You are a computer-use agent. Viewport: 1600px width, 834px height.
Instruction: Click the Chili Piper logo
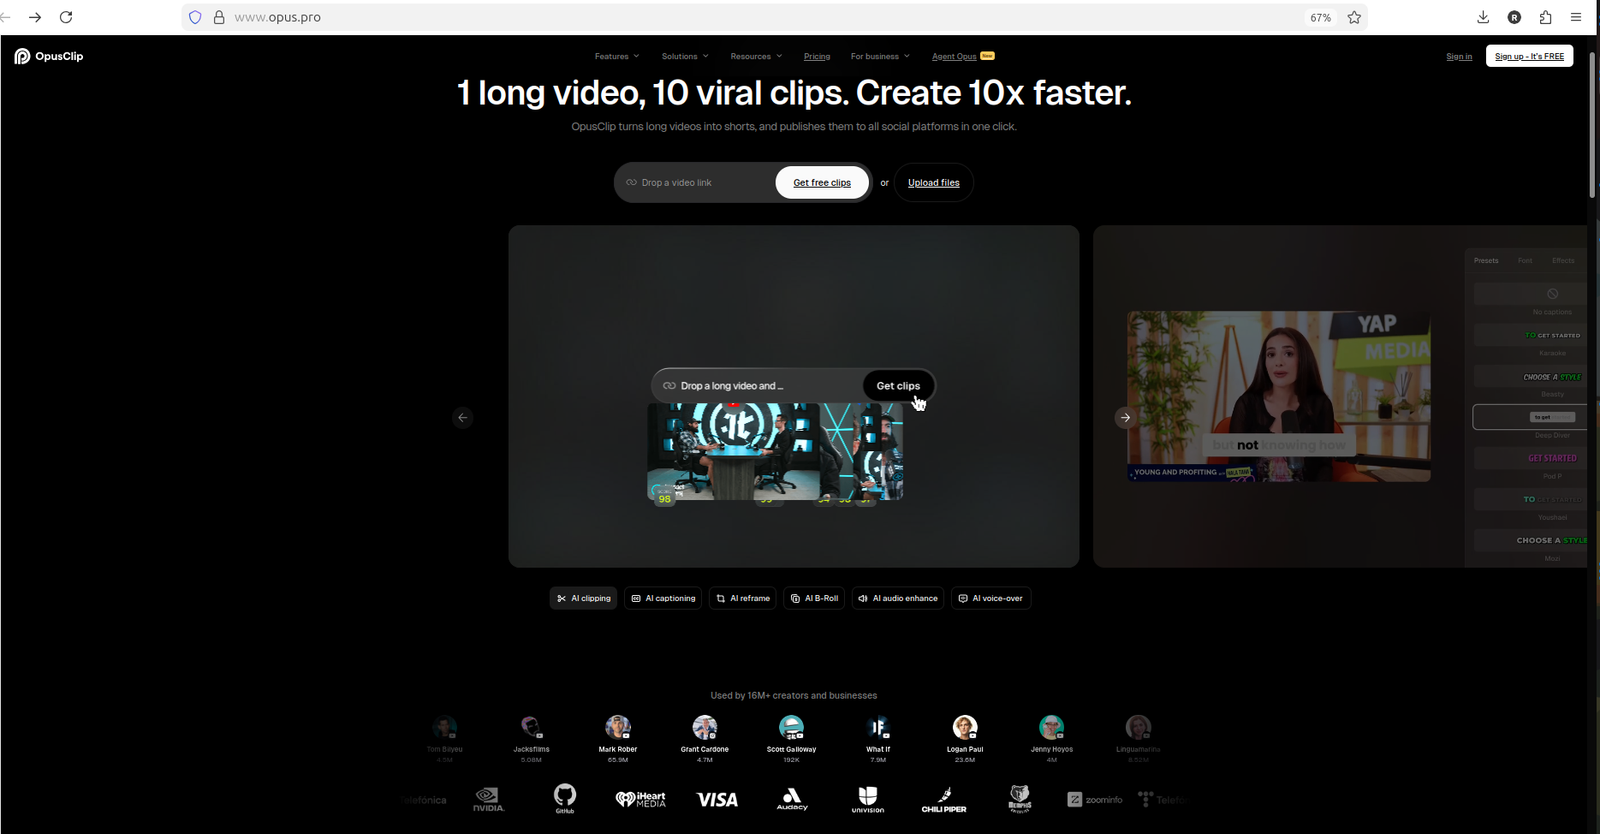click(x=944, y=800)
